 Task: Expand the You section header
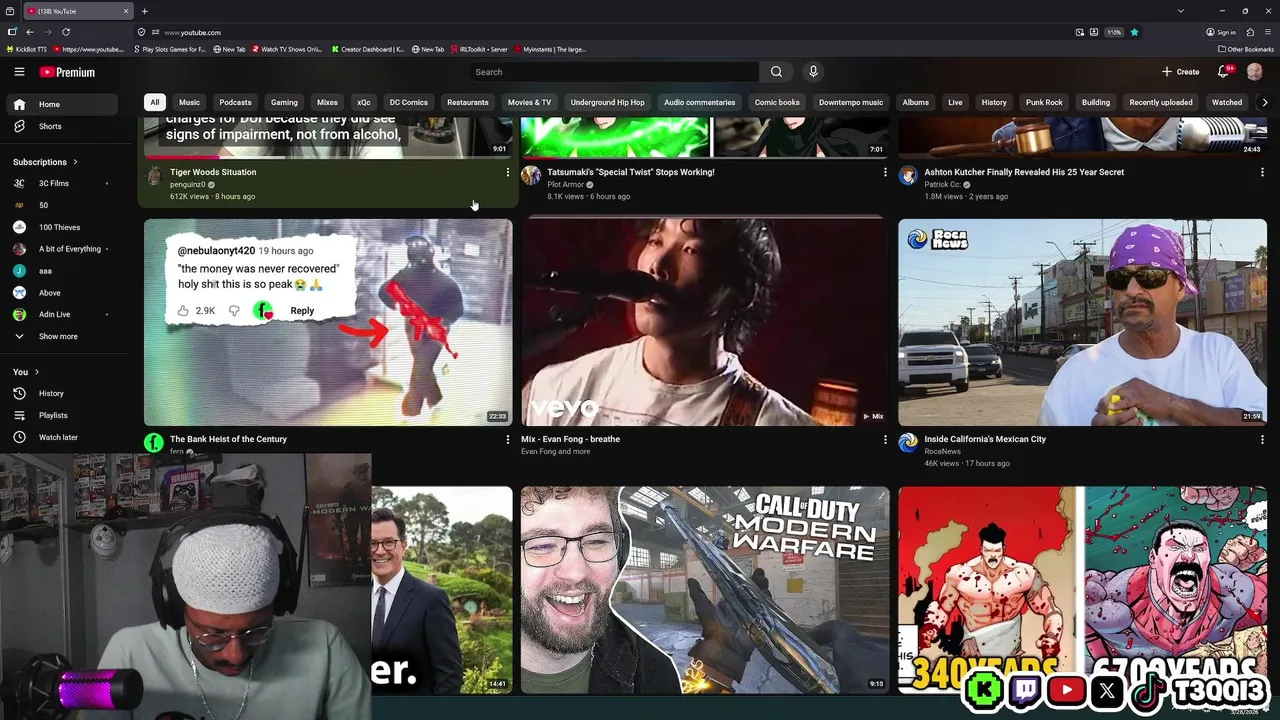pos(26,372)
